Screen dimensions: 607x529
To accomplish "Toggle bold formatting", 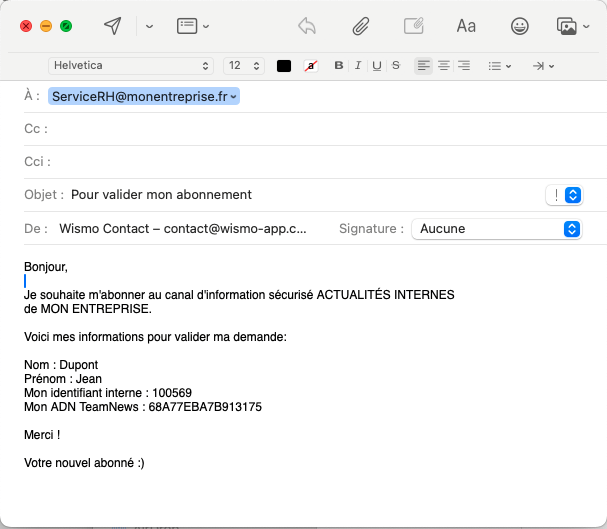I will (339, 66).
